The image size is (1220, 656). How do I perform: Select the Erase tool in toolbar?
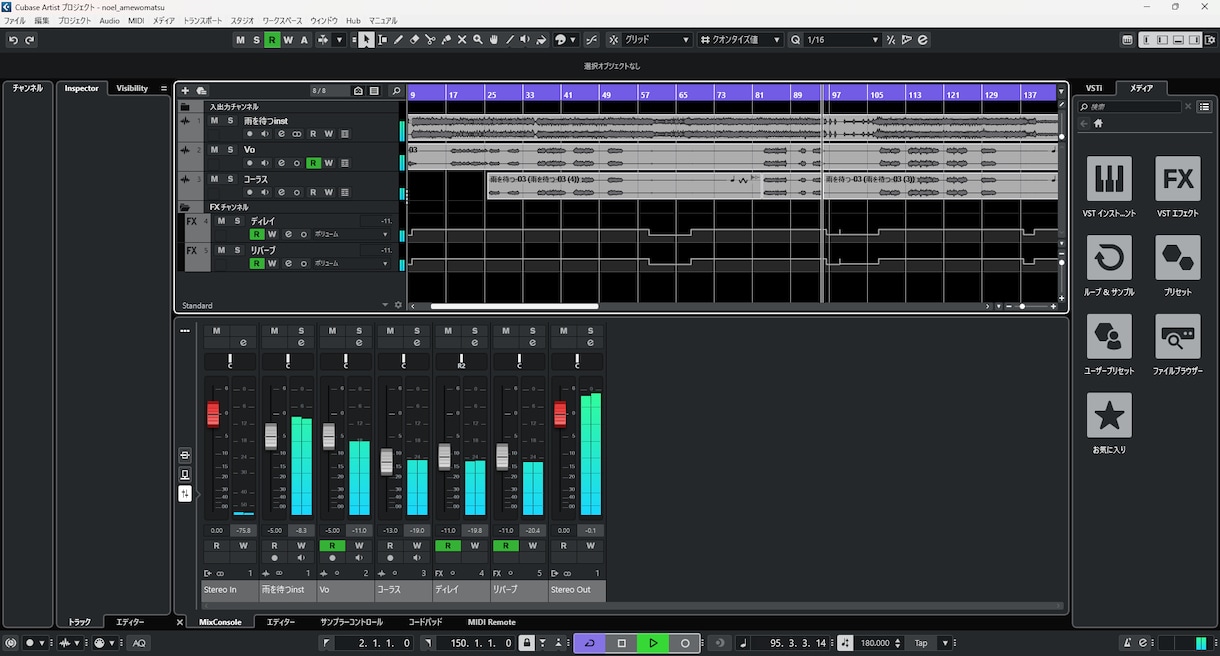415,40
